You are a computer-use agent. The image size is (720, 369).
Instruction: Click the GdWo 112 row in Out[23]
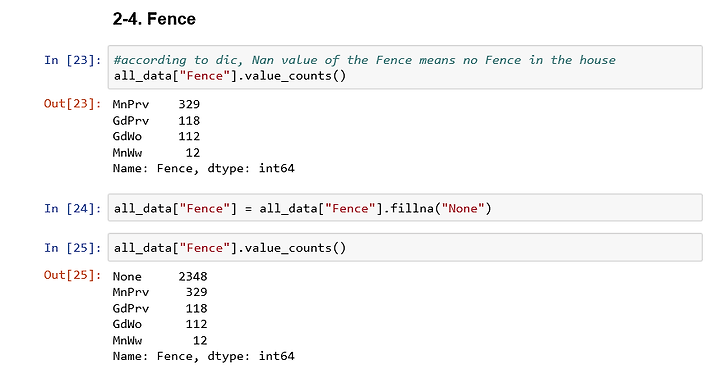(156, 136)
